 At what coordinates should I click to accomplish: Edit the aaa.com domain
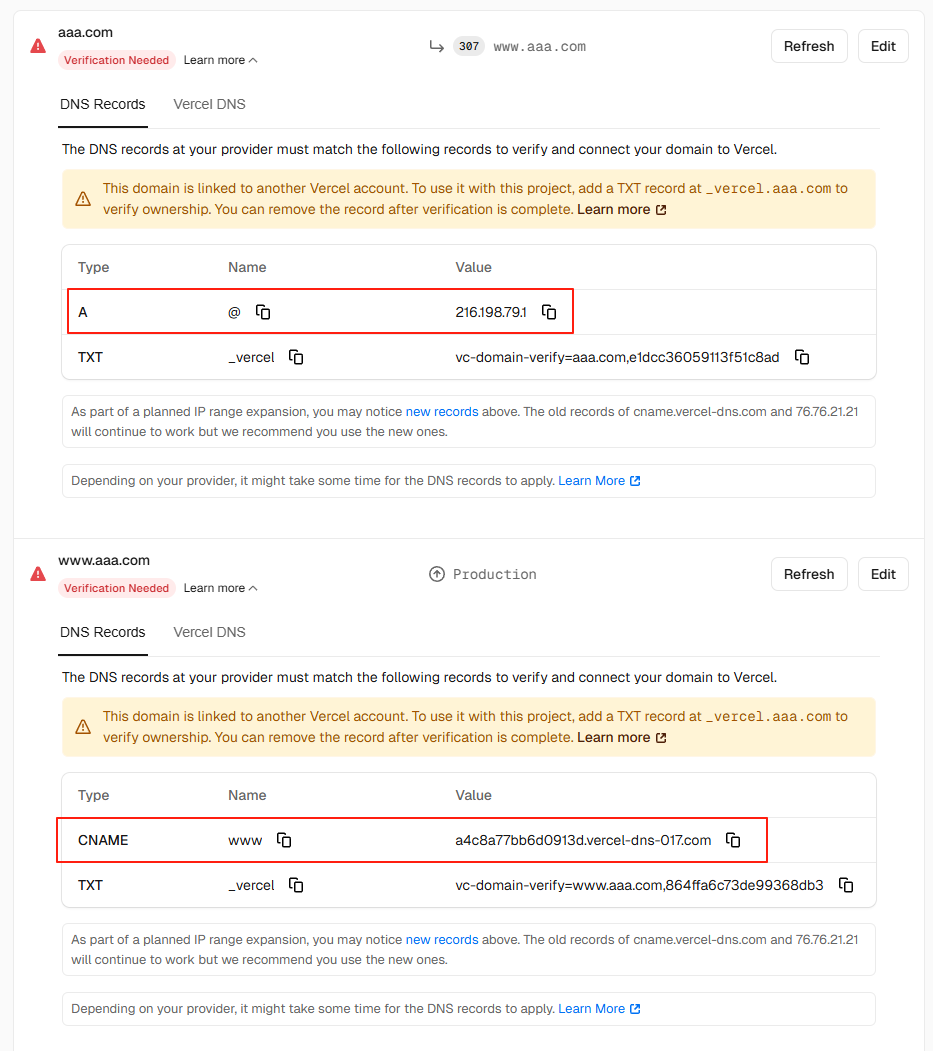(x=883, y=46)
